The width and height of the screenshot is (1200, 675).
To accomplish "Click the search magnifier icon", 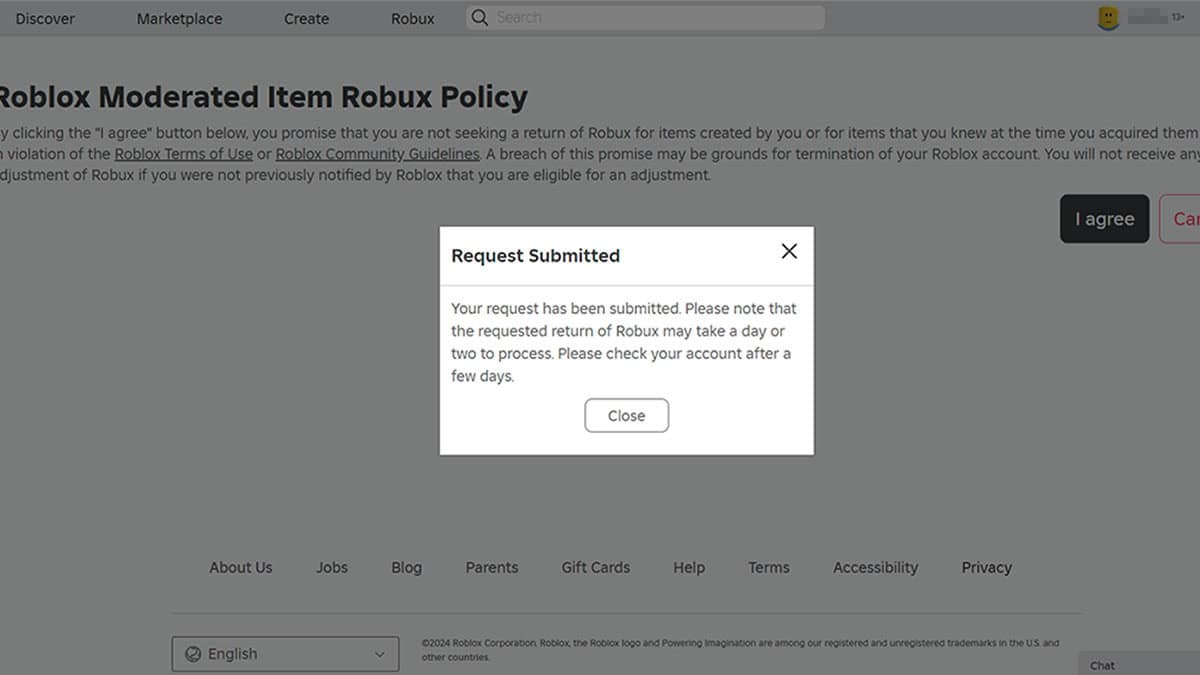I will coord(479,17).
